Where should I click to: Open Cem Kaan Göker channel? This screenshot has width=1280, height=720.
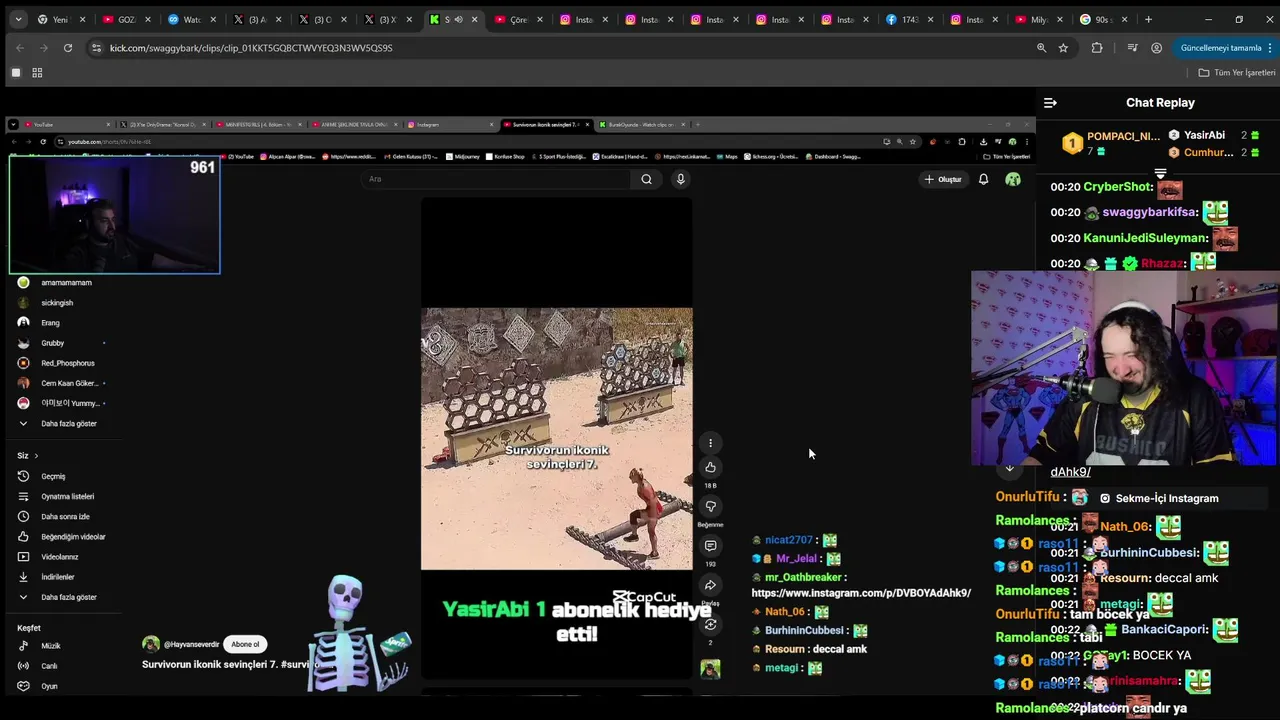(x=69, y=383)
